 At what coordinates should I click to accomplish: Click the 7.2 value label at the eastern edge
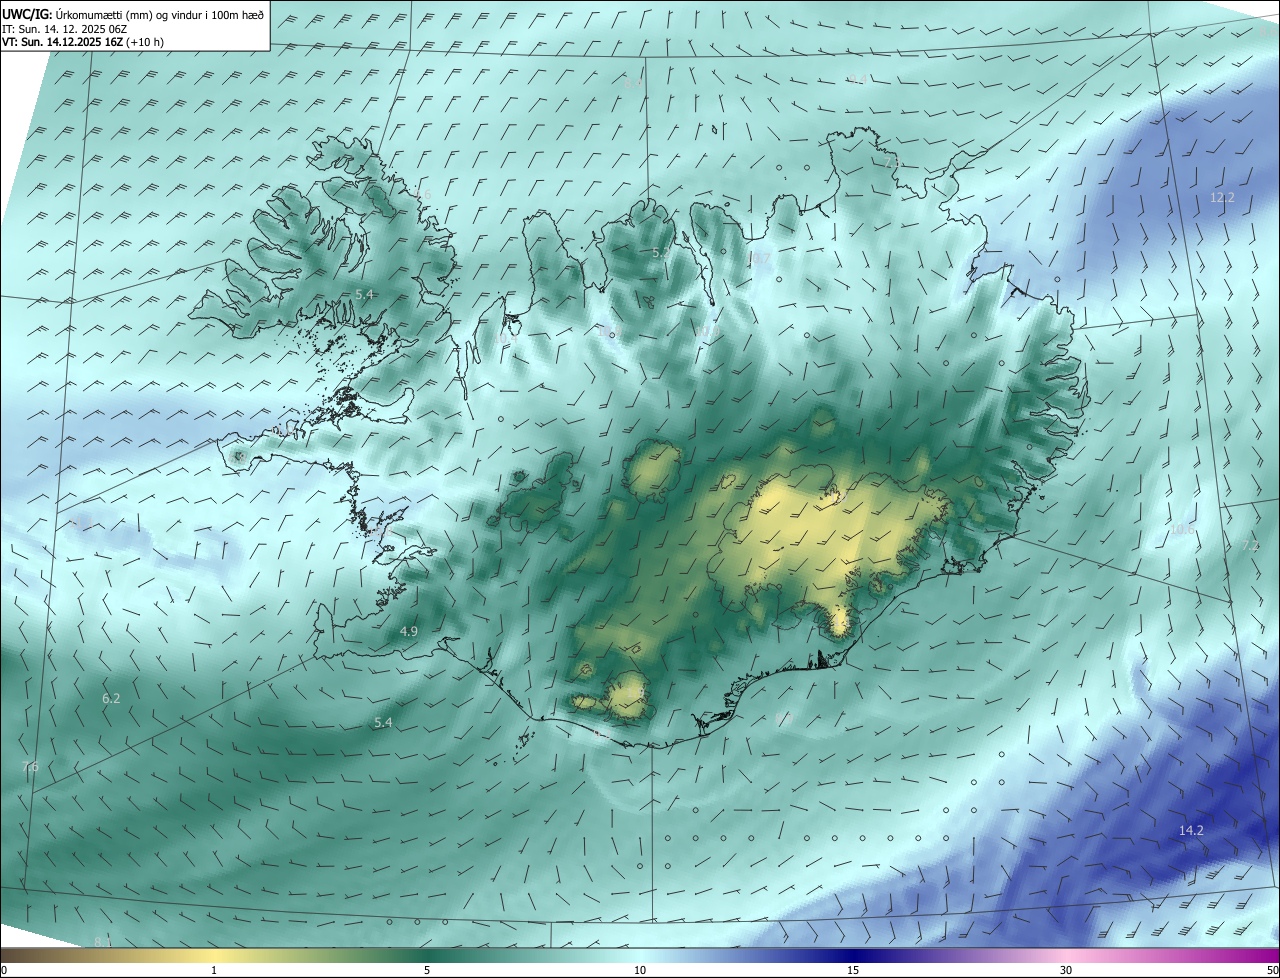(x=1251, y=546)
